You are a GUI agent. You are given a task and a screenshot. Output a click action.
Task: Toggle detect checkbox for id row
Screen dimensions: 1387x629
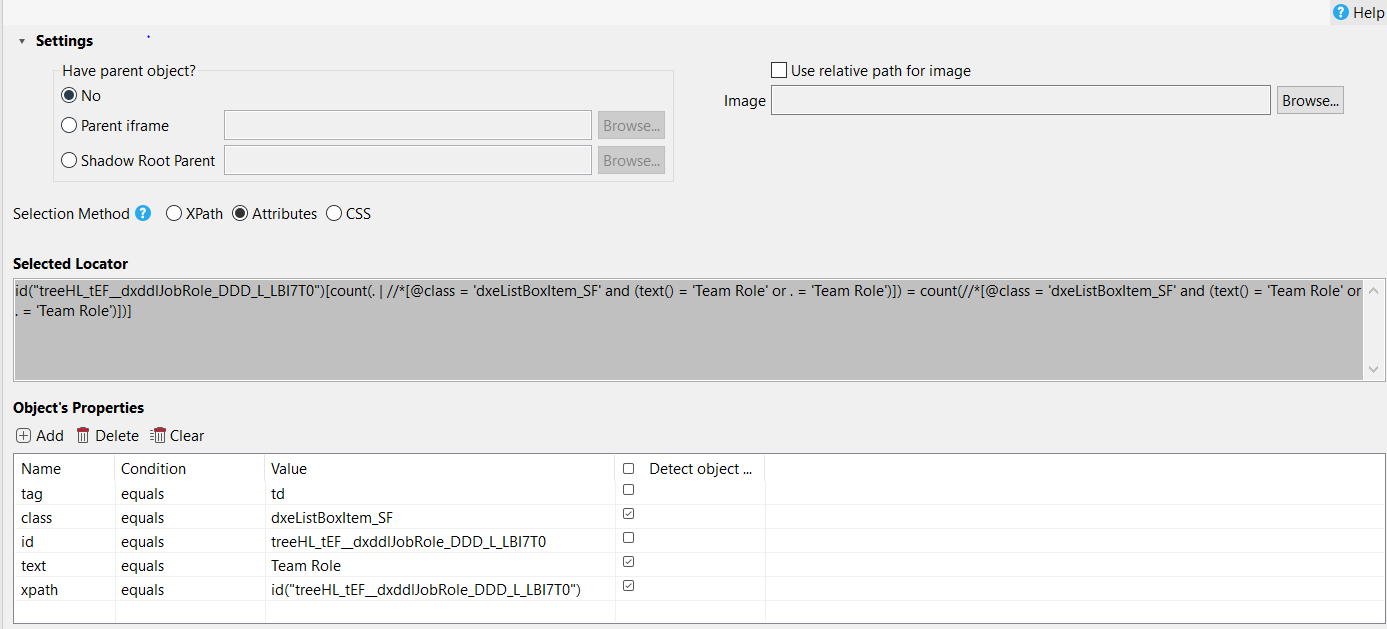click(x=628, y=538)
